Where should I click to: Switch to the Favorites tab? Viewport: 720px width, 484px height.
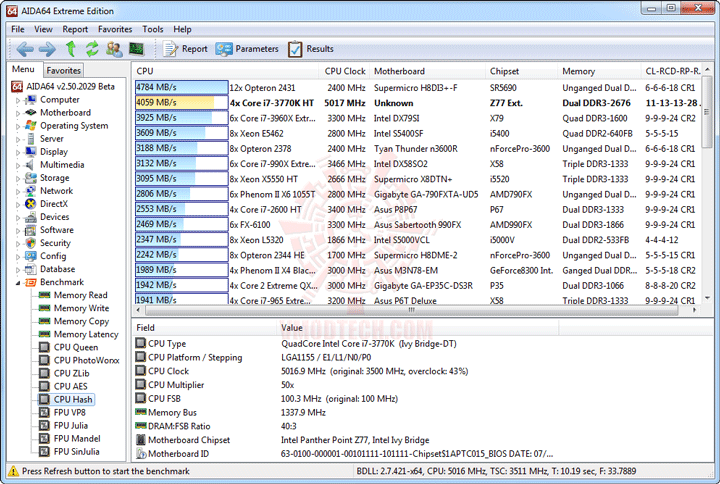click(x=63, y=70)
